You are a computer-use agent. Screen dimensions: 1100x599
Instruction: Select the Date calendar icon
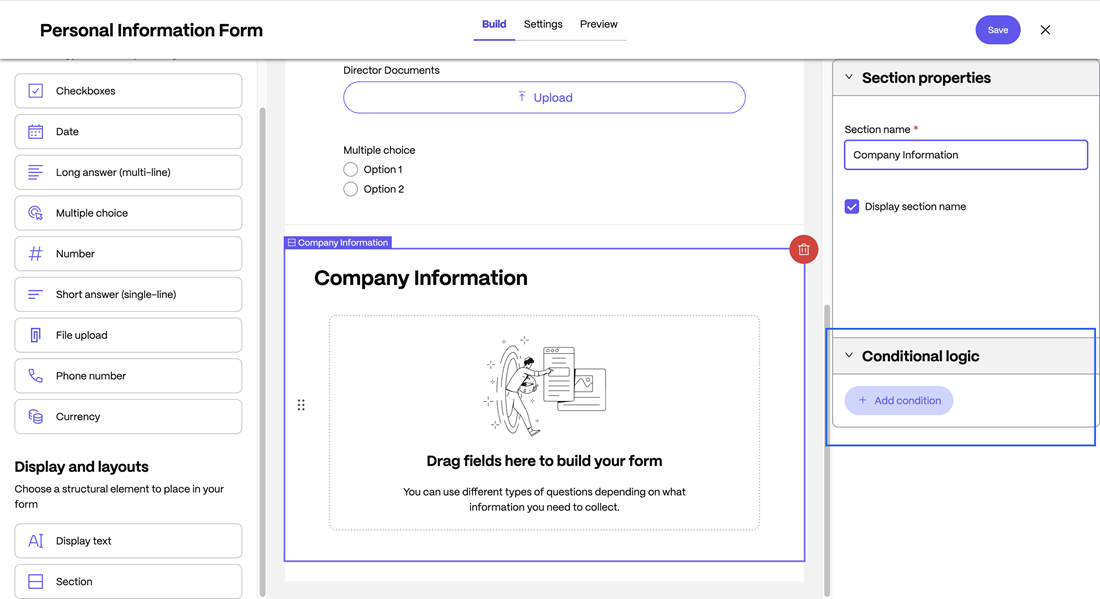click(36, 132)
